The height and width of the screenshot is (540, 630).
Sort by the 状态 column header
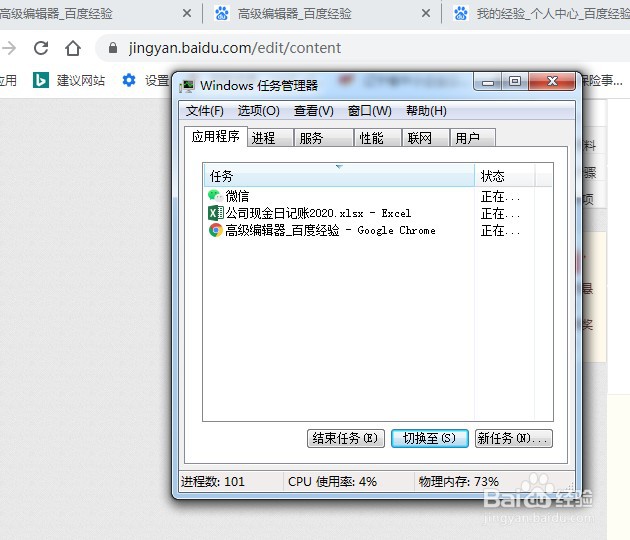[505, 176]
